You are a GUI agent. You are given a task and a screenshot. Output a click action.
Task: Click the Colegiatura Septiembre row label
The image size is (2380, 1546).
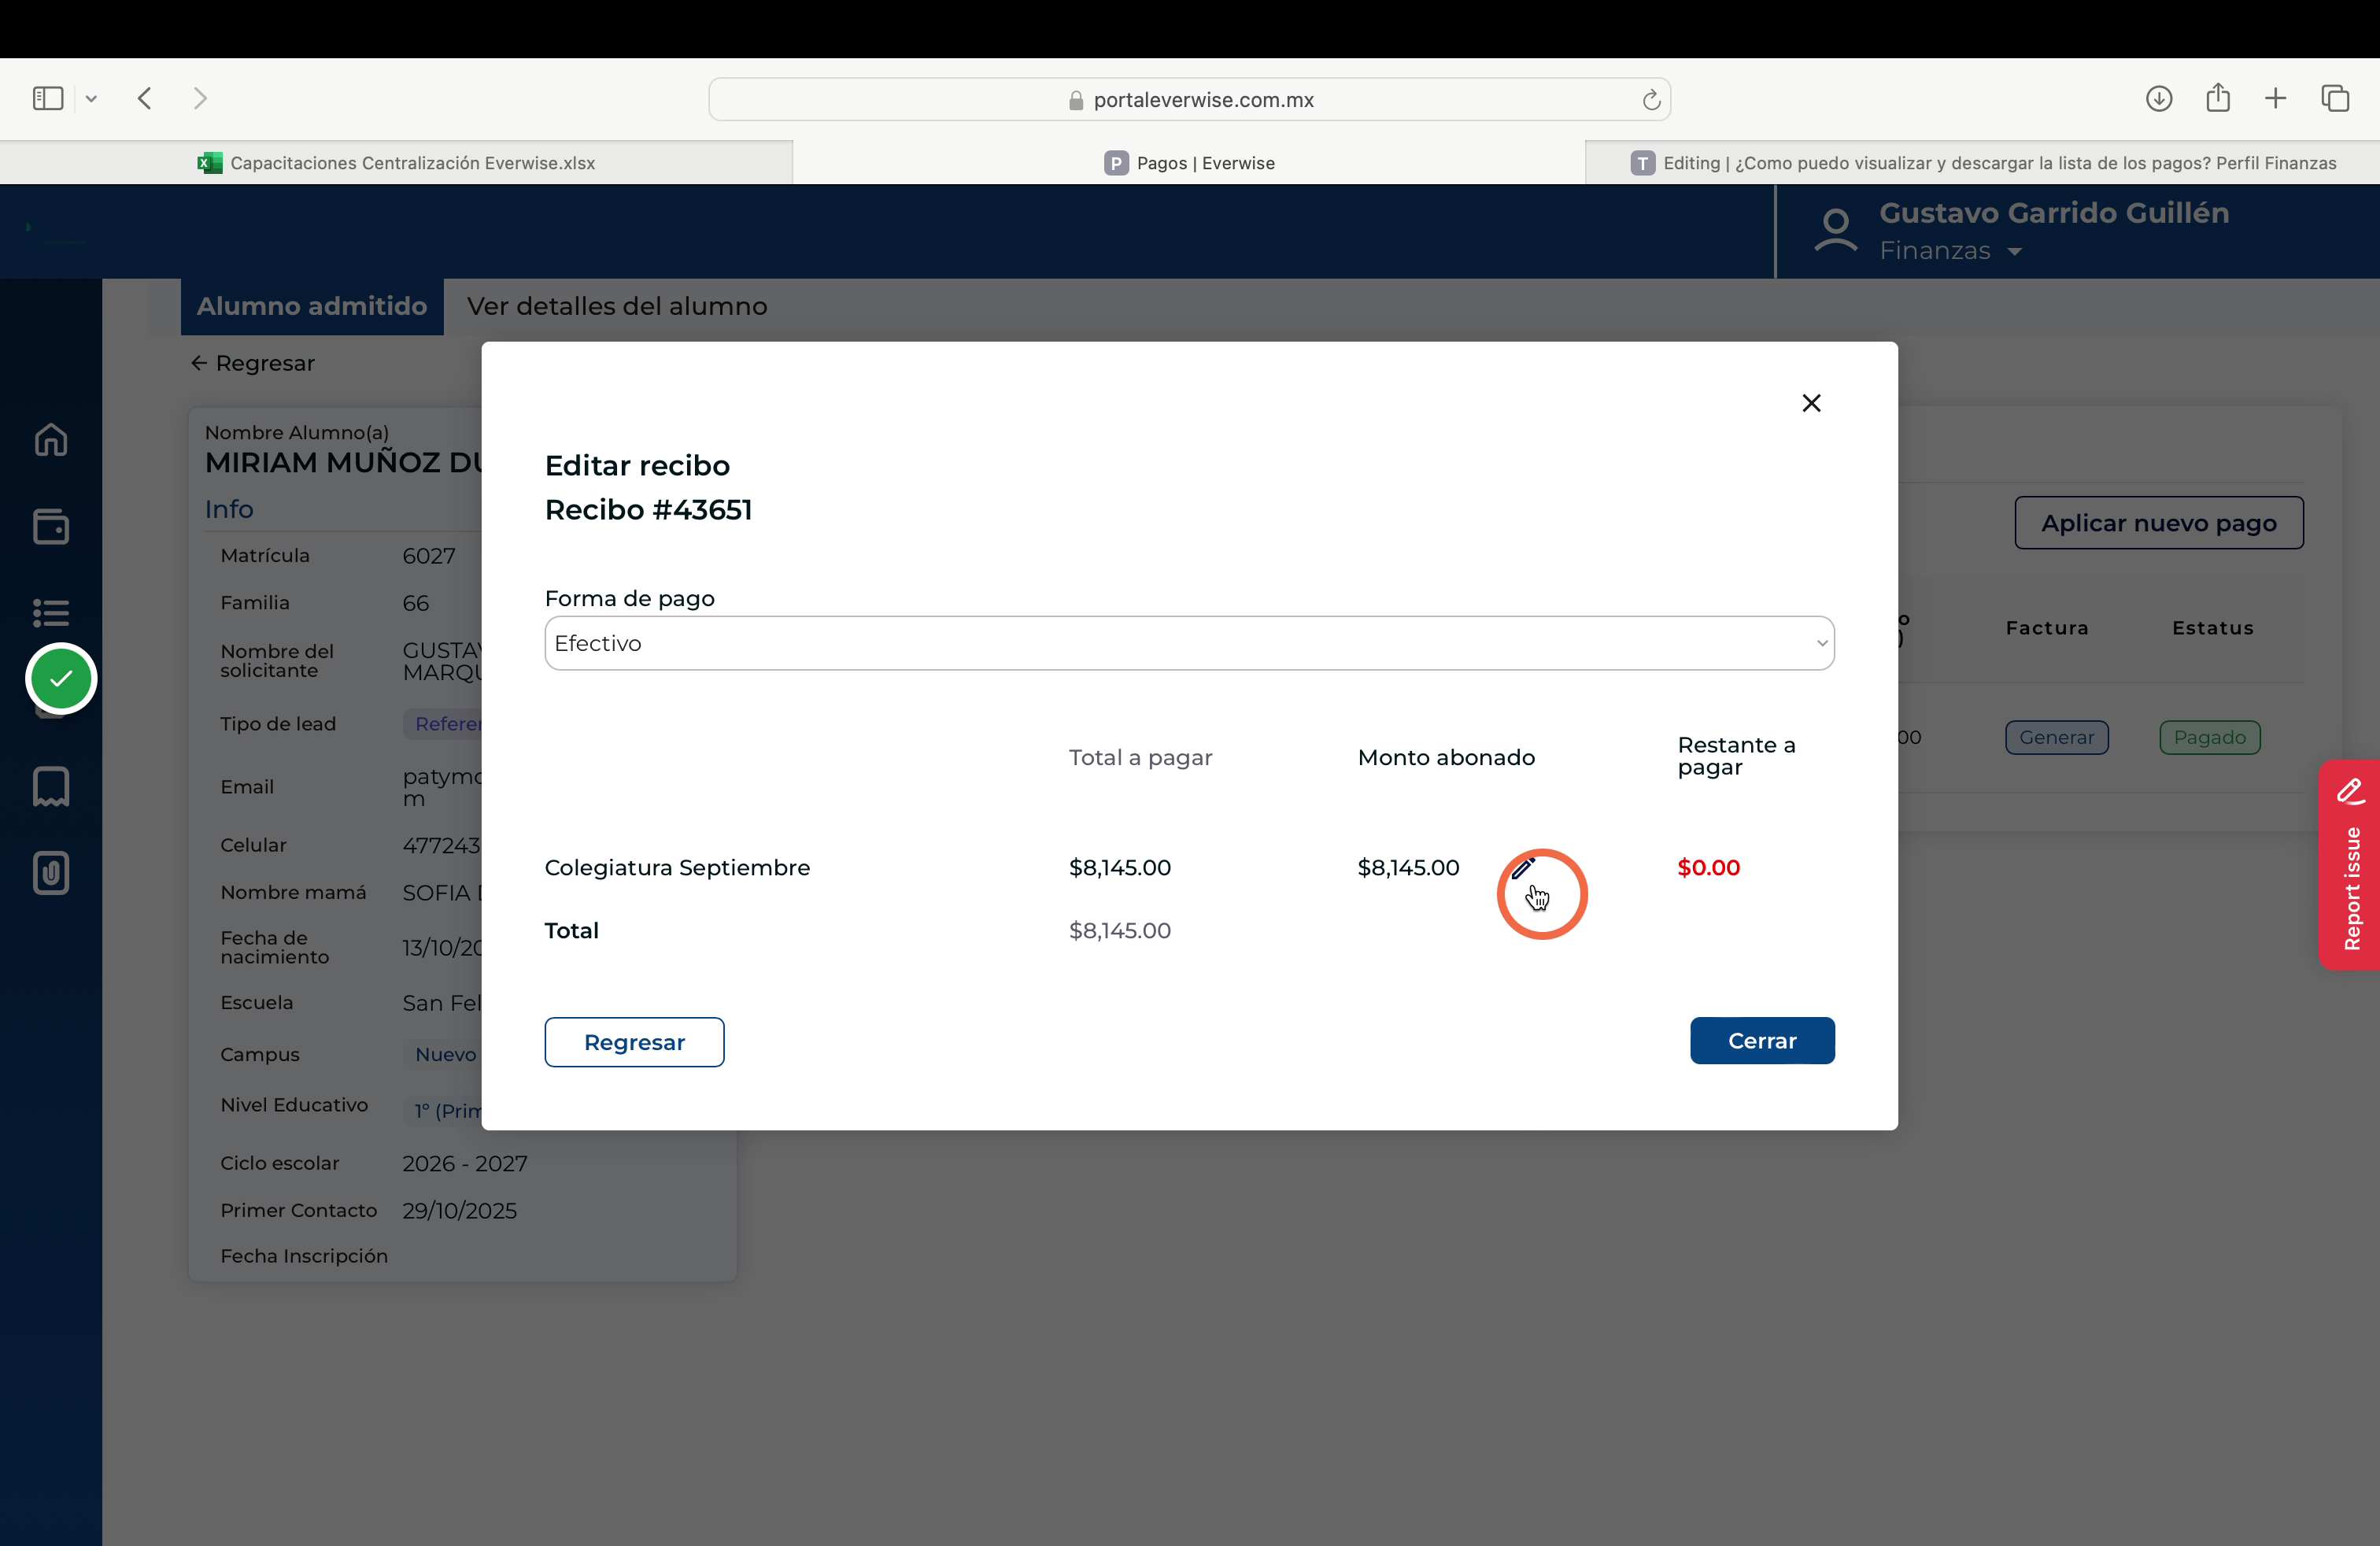click(x=677, y=868)
